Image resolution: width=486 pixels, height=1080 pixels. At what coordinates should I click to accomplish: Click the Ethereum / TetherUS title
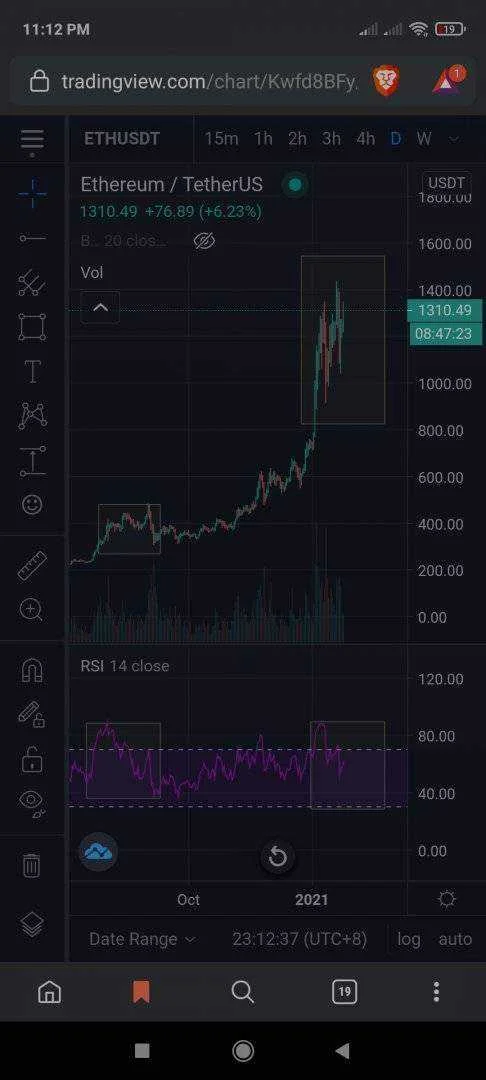pyautogui.click(x=171, y=185)
